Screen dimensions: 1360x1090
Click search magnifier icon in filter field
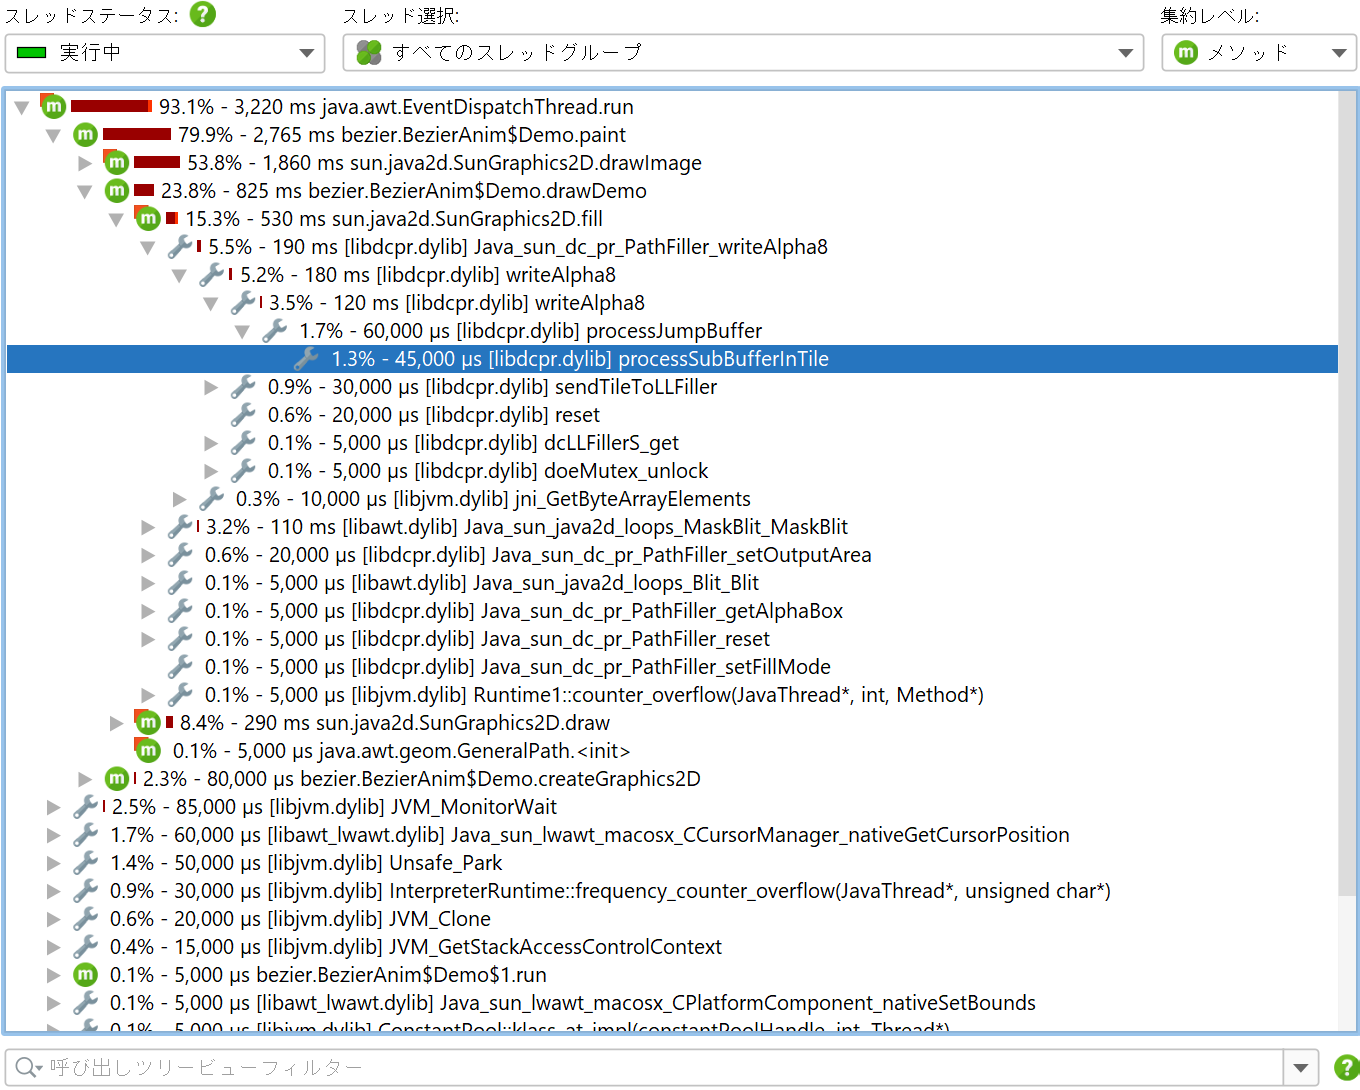28,1067
